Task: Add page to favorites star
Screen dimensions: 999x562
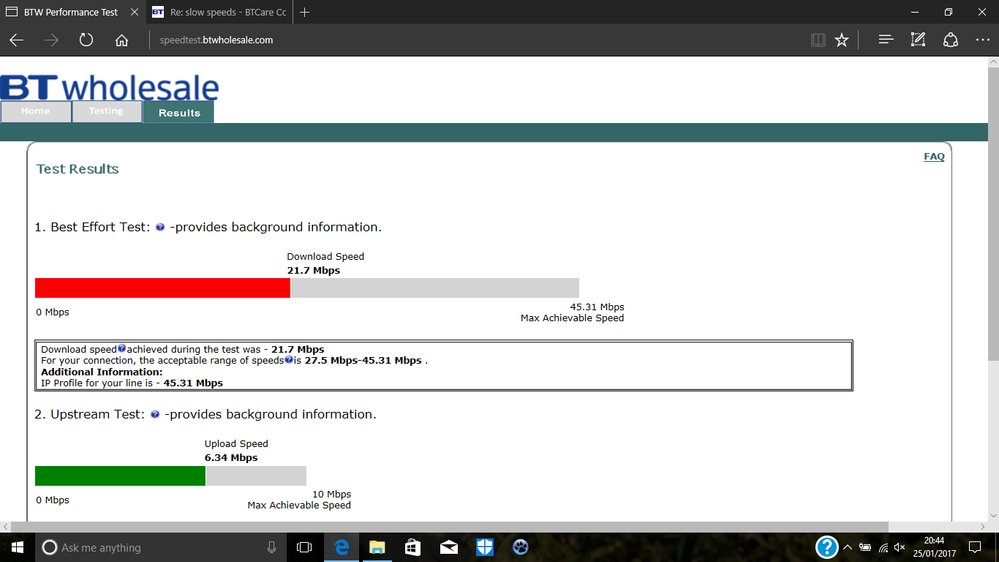Action: (x=842, y=40)
